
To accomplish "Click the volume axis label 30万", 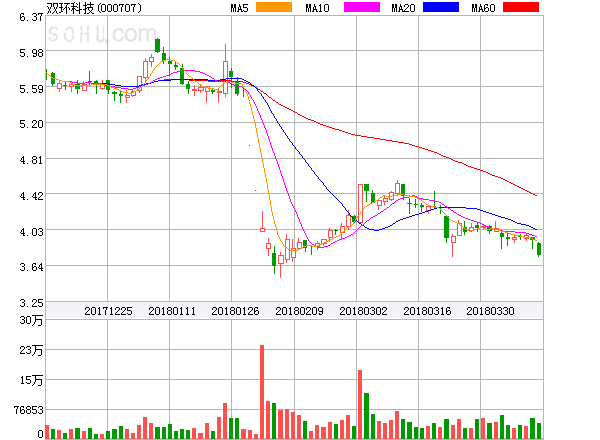I will (x=31, y=320).
